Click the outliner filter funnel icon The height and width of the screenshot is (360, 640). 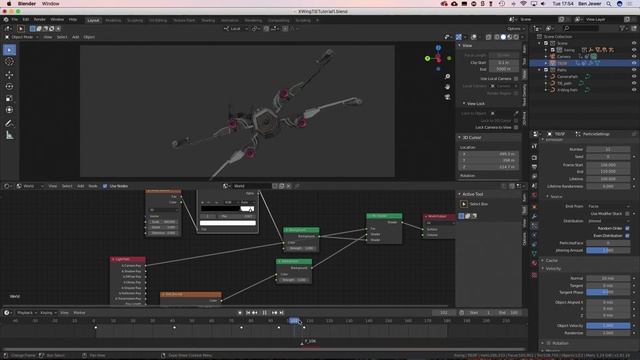pos(622,28)
